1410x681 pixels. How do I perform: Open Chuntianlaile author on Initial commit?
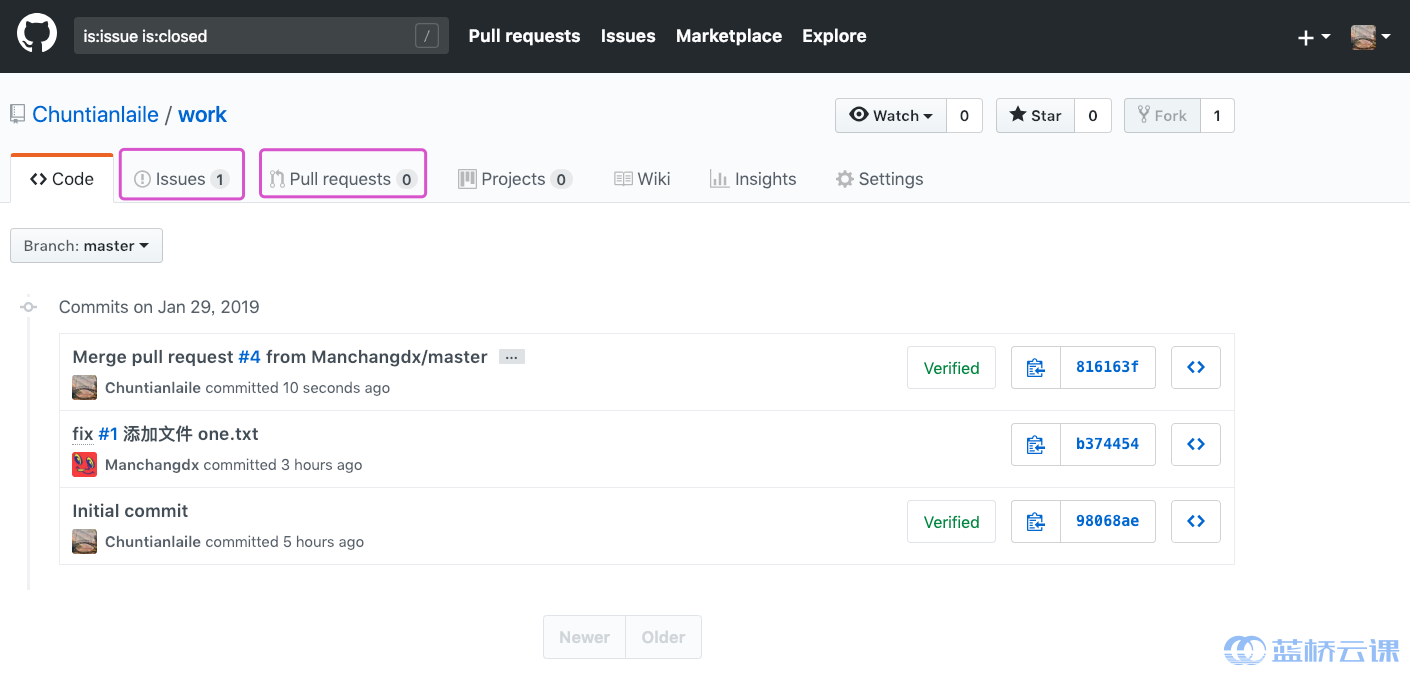pyautogui.click(x=153, y=542)
